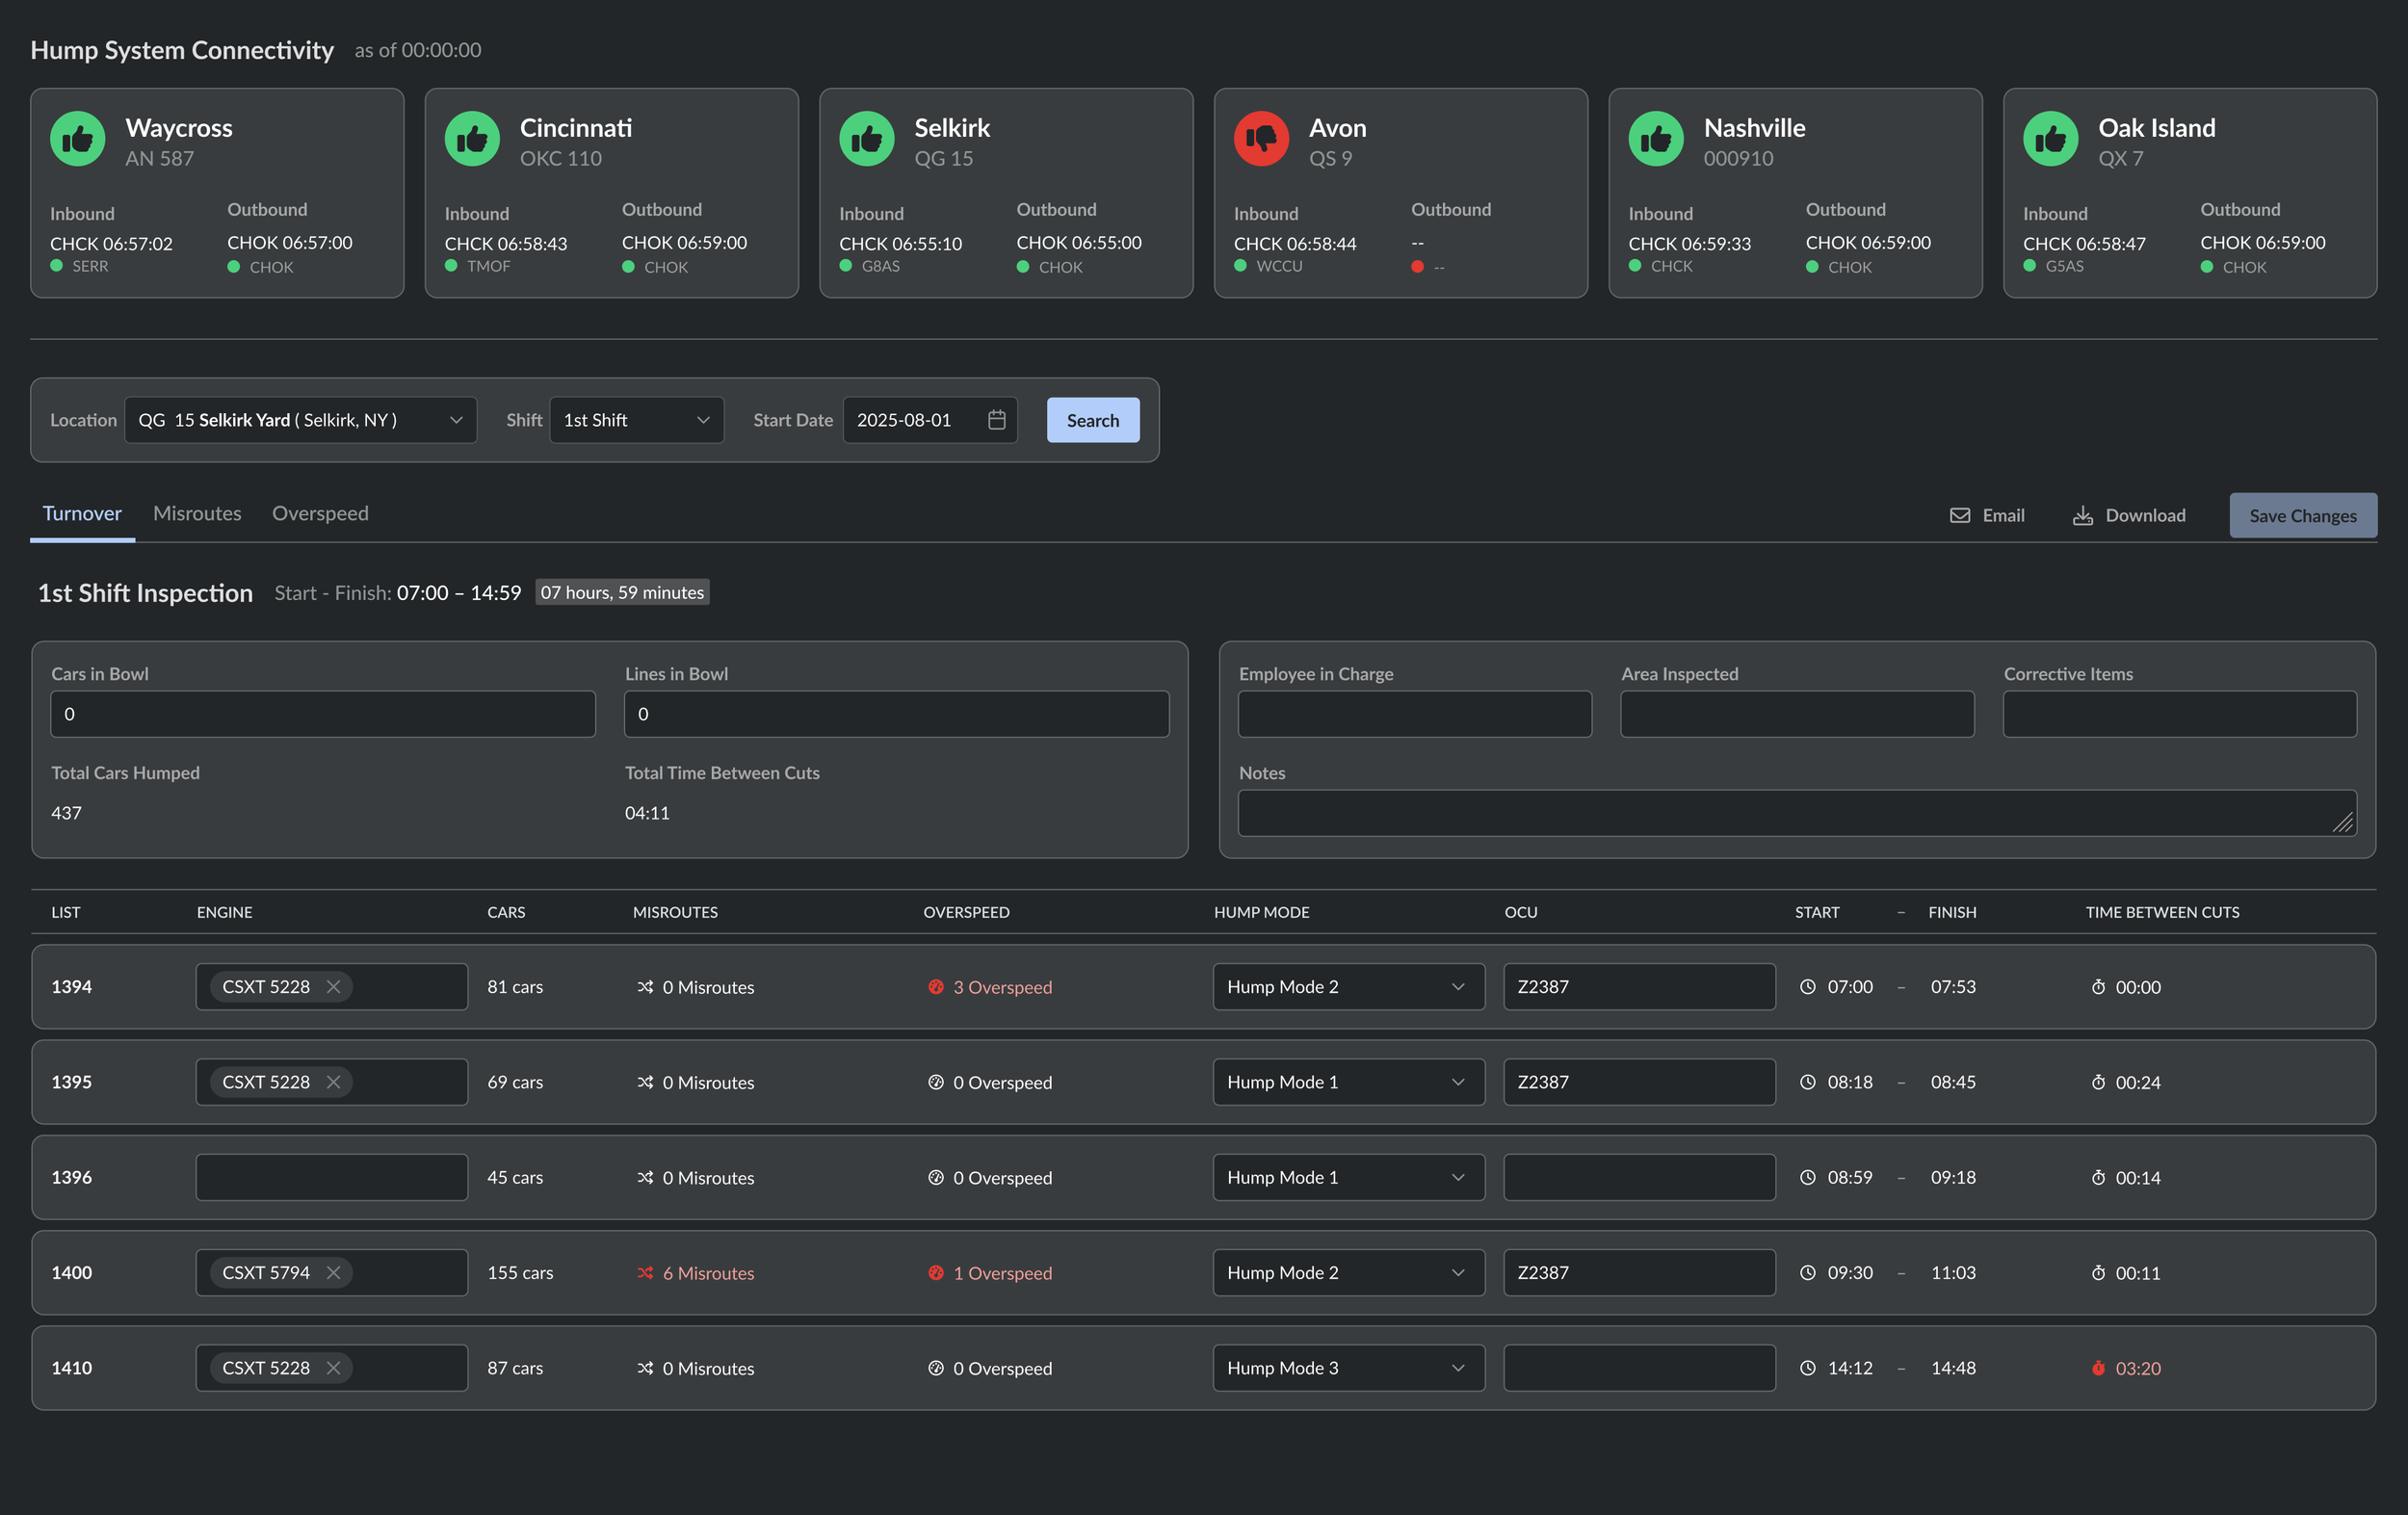This screenshot has width=2408, height=1515.
Task: Click red overspeed gauge icon on list 1394
Action: [x=936, y=987]
